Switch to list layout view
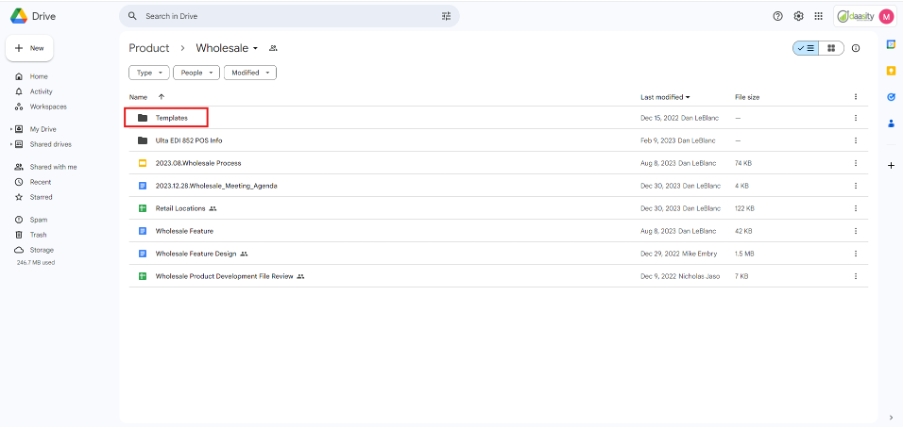This screenshot has width=904, height=428. [x=806, y=48]
